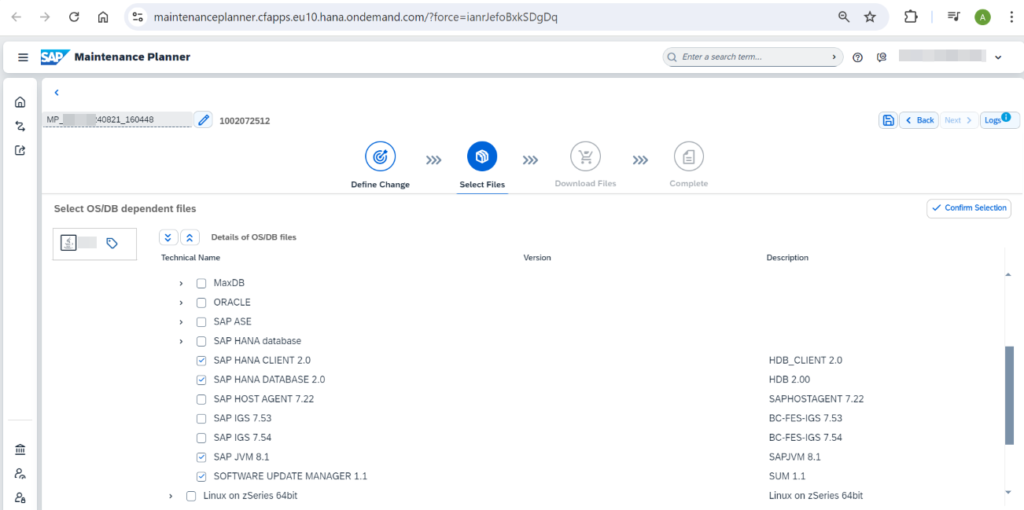
Task: Uncheck SOFTWARE UPDATE MANAGER 1.1
Action: pyautogui.click(x=201, y=477)
